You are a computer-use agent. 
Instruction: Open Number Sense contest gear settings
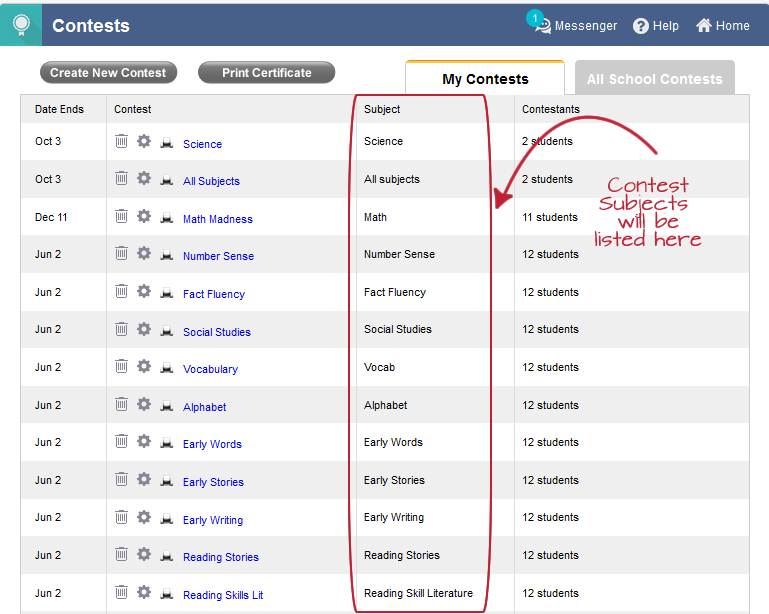[x=144, y=253]
